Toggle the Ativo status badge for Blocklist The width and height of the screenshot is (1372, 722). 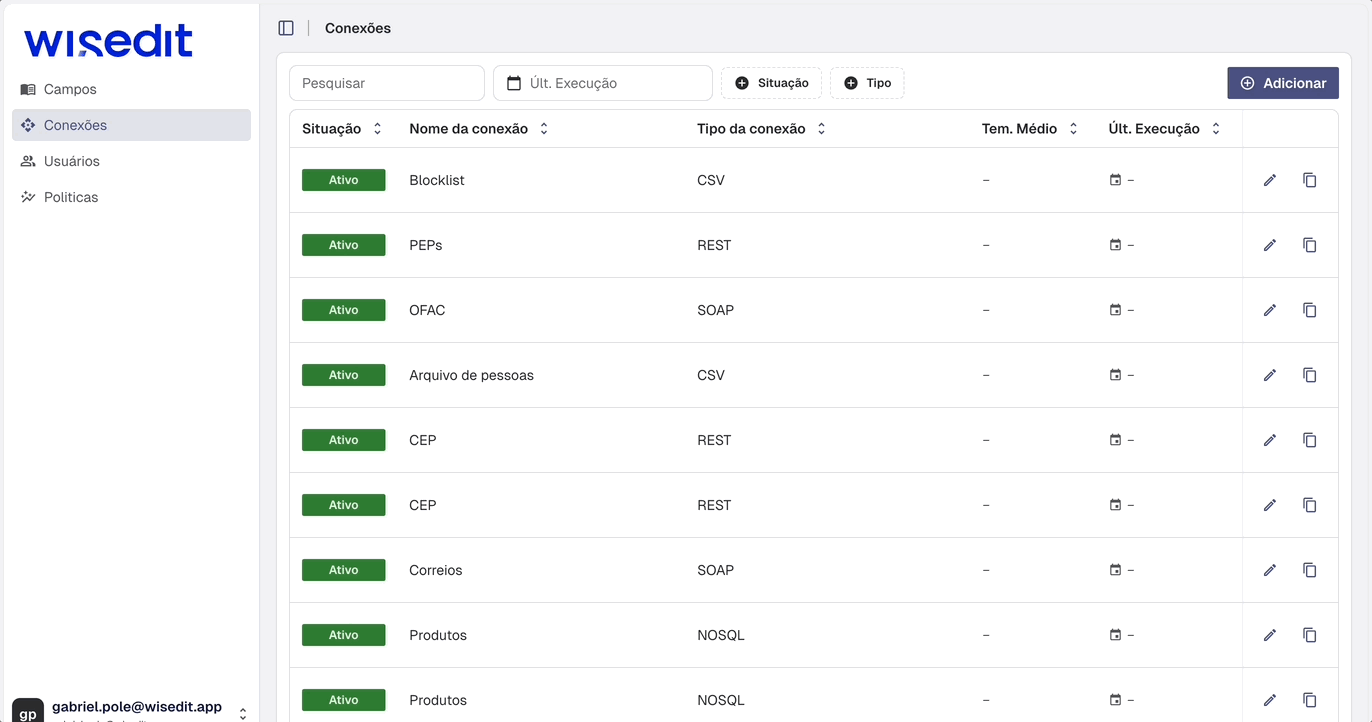click(x=343, y=179)
